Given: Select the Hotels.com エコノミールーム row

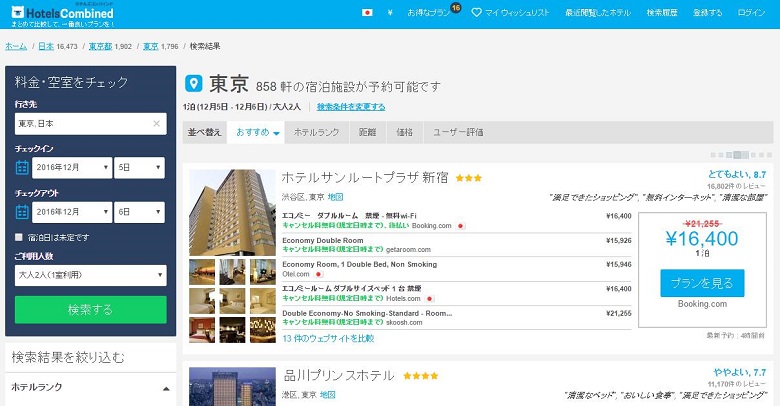Looking at the screenshot, I should [457, 294].
